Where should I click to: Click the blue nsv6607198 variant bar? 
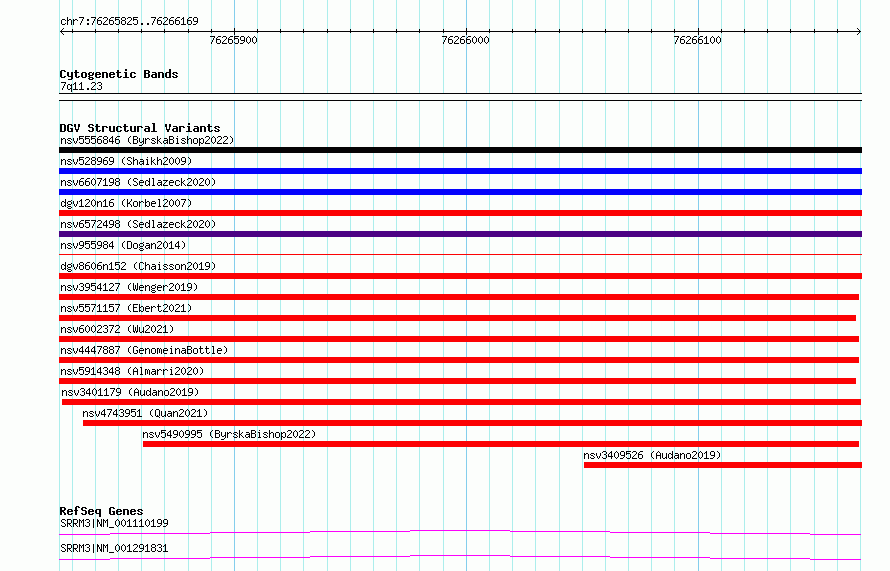(x=460, y=192)
